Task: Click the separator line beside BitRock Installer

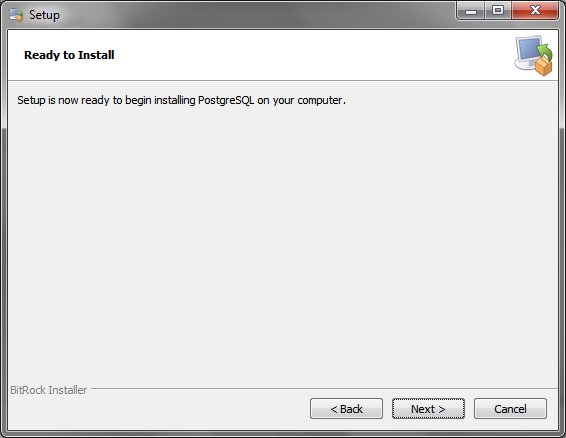Action: [x=324, y=389]
